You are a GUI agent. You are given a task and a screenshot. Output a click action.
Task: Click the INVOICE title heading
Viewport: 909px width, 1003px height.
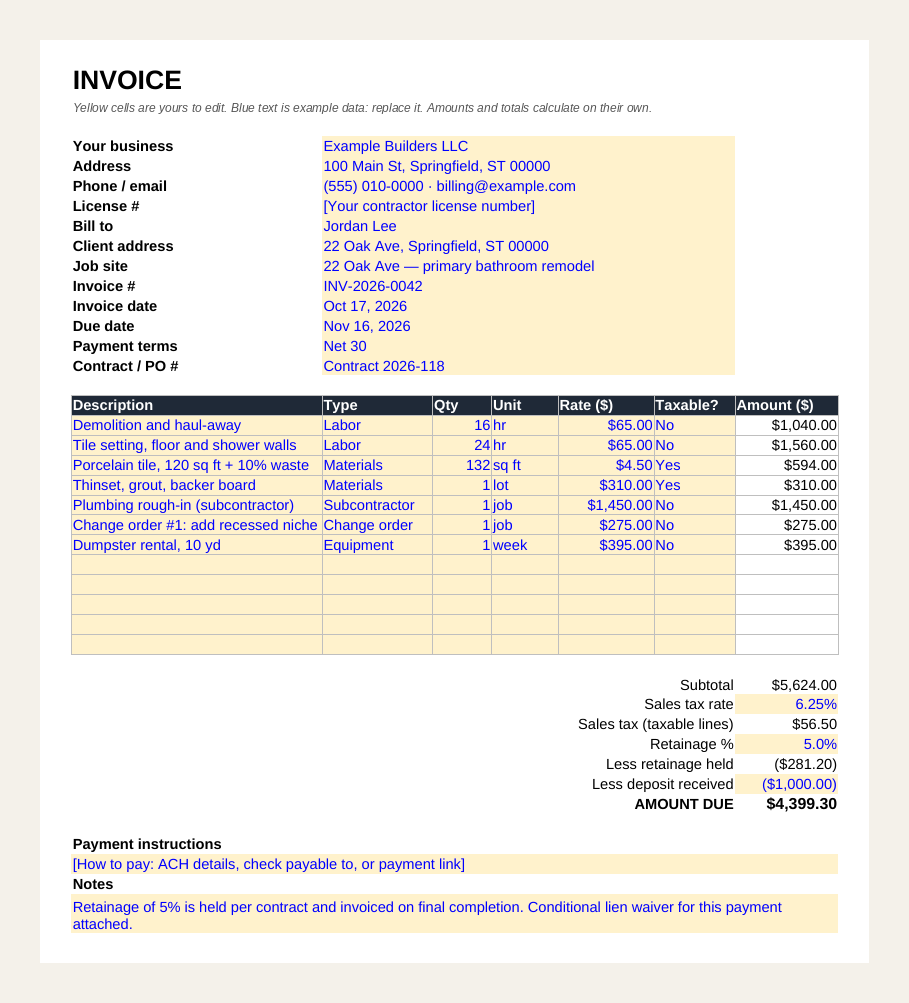tap(127, 81)
